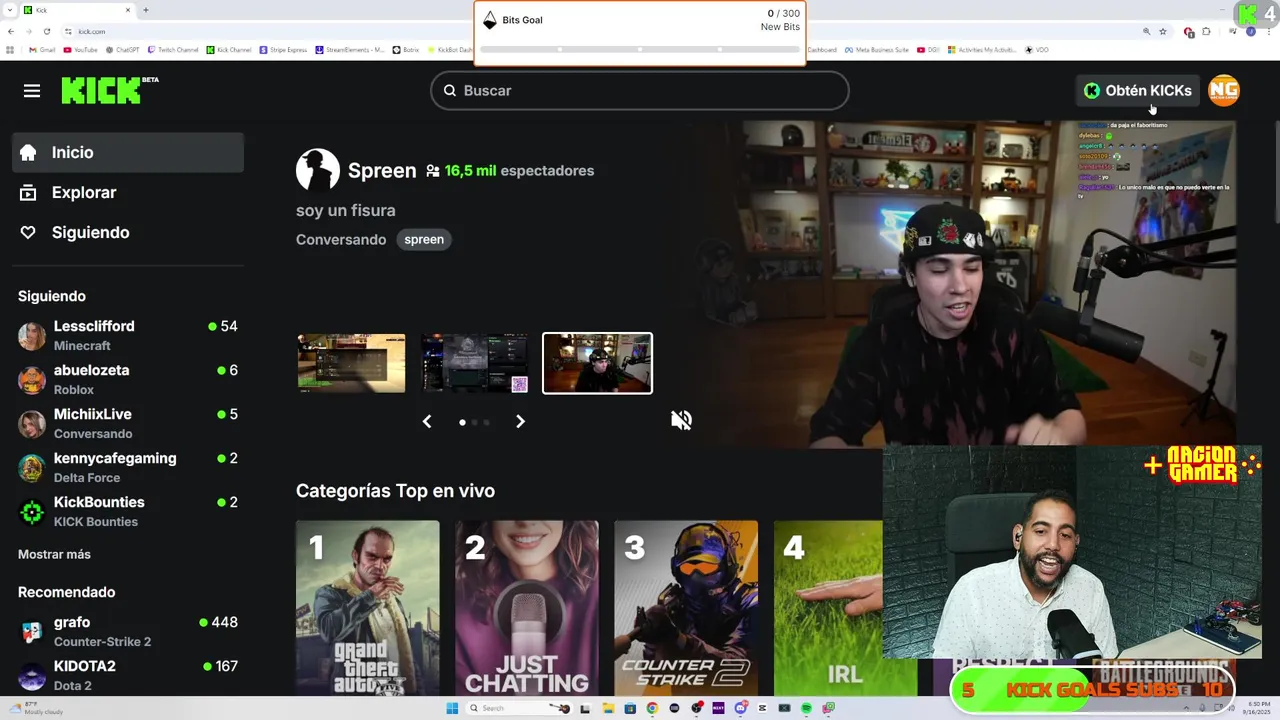Open the KIDOTA2 channel name
1280x720 pixels.
pyautogui.click(x=85, y=666)
